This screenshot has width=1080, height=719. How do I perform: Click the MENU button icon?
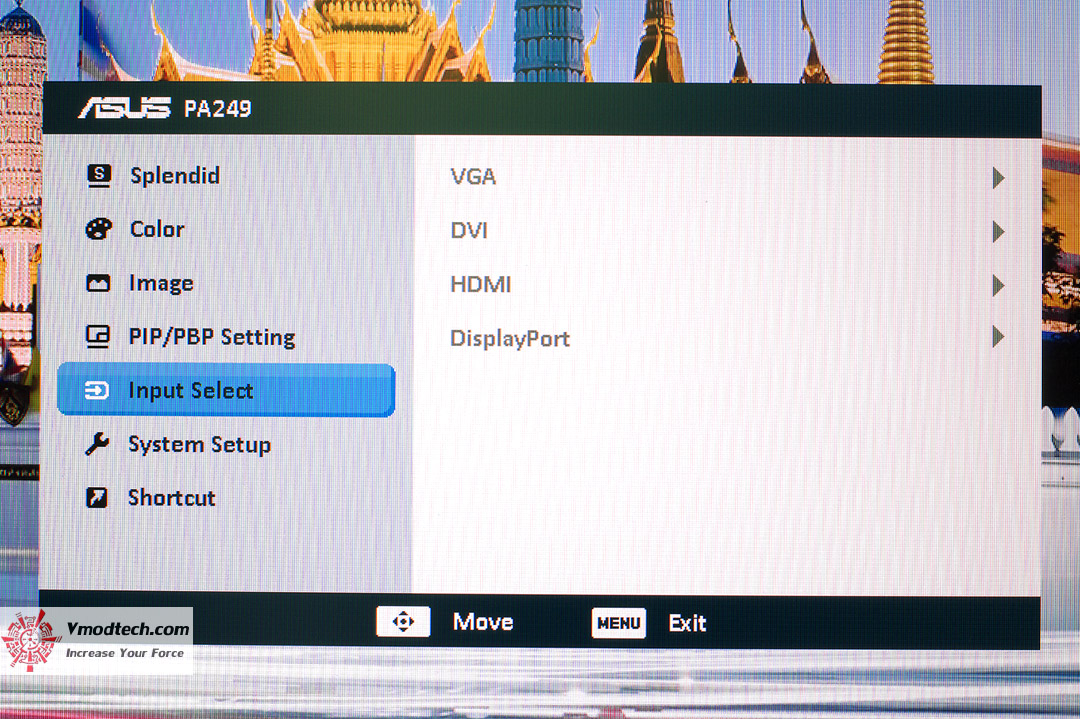coord(619,623)
